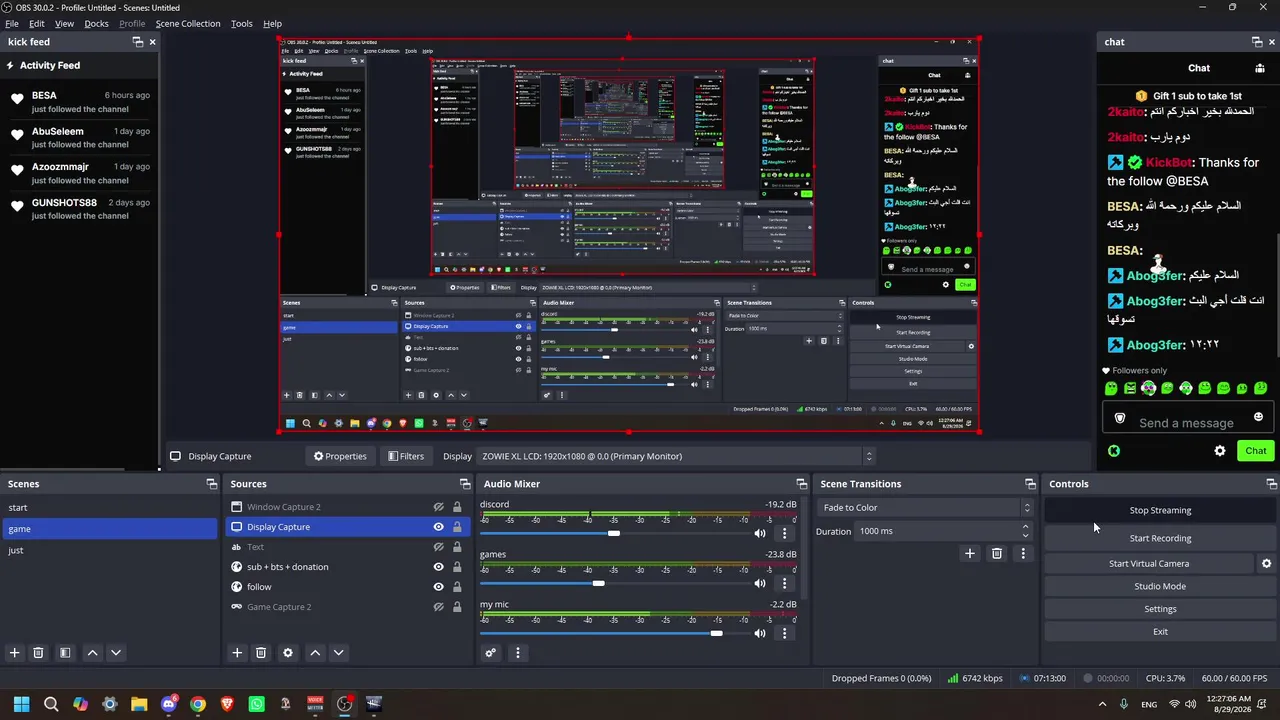This screenshot has width=1280, height=720.
Task: Click Start Recording
Action: [1160, 538]
